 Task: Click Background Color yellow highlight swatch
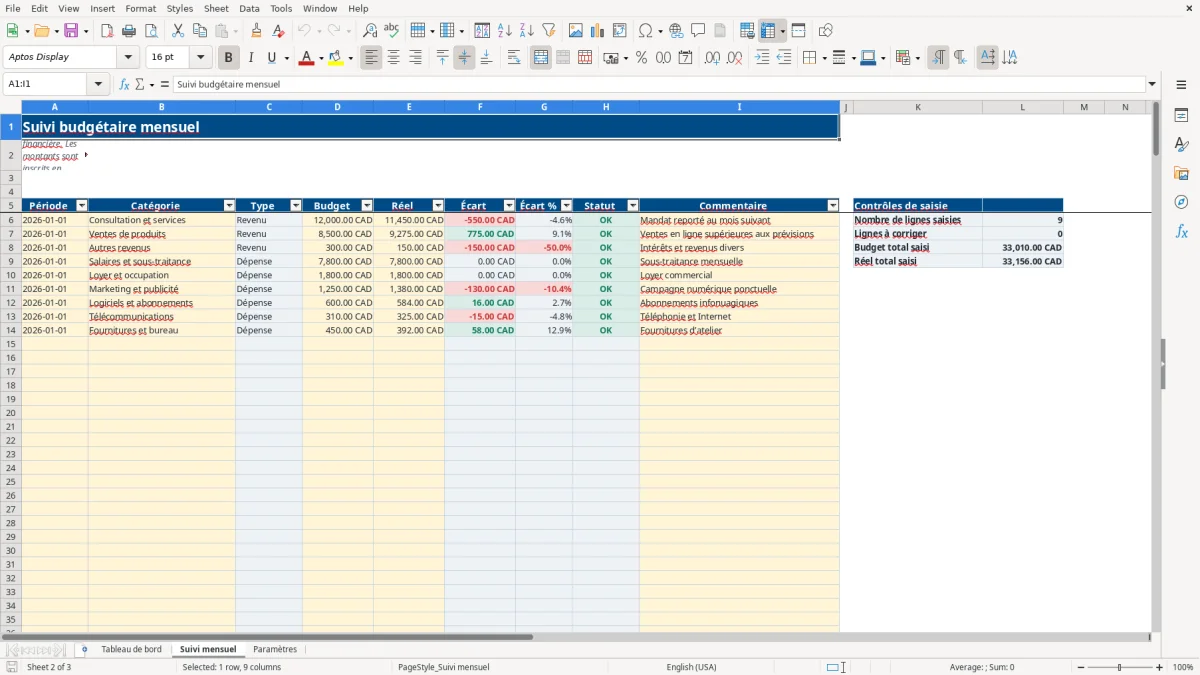tap(335, 58)
